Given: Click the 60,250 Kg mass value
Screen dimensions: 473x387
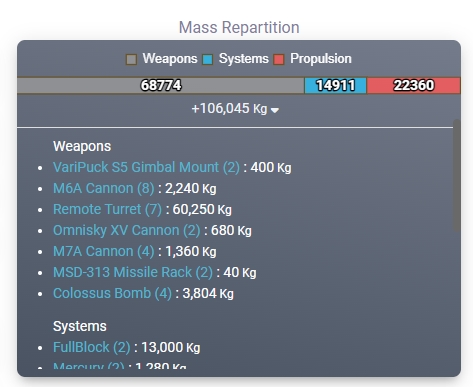Looking at the screenshot, I should point(202,209).
